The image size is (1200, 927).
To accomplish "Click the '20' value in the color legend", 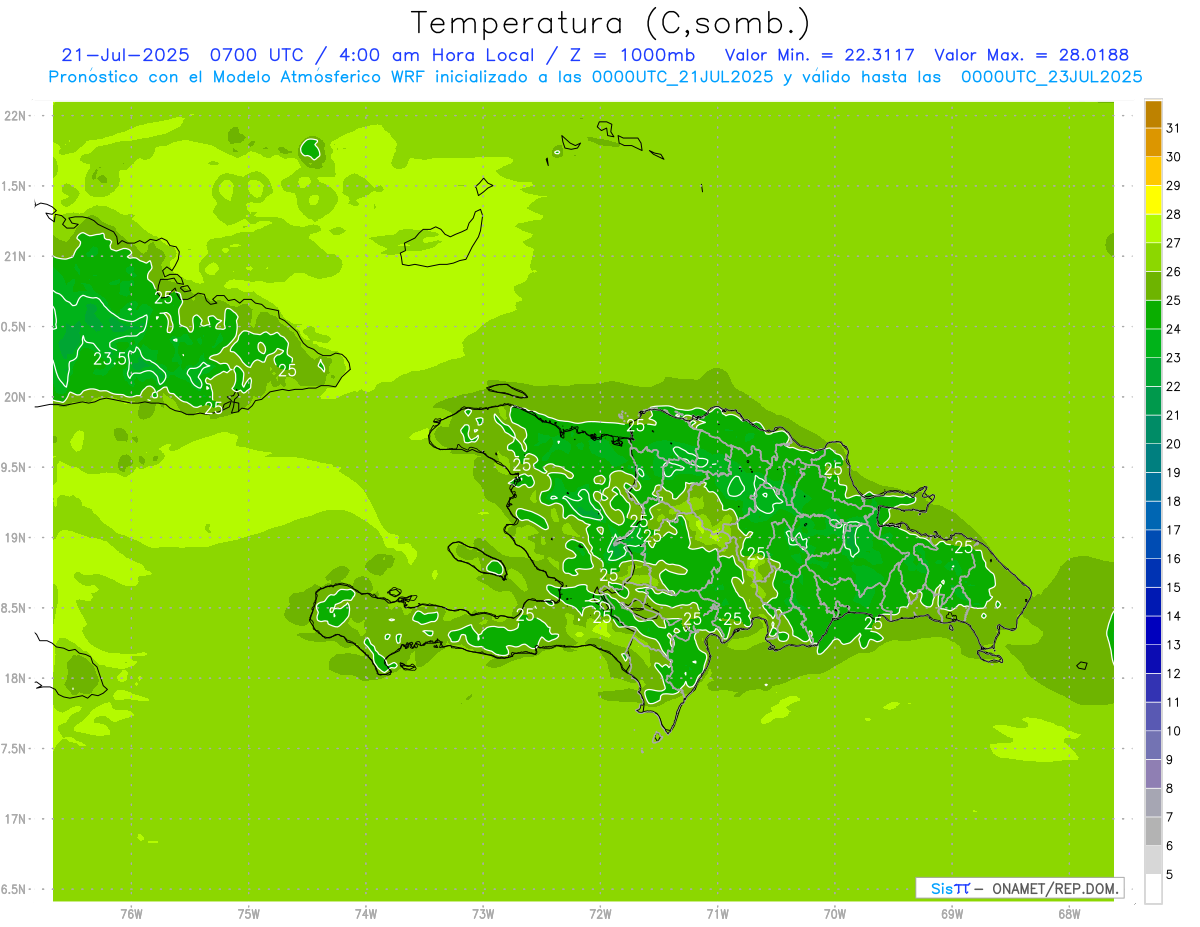I will pyautogui.click(x=1173, y=444).
